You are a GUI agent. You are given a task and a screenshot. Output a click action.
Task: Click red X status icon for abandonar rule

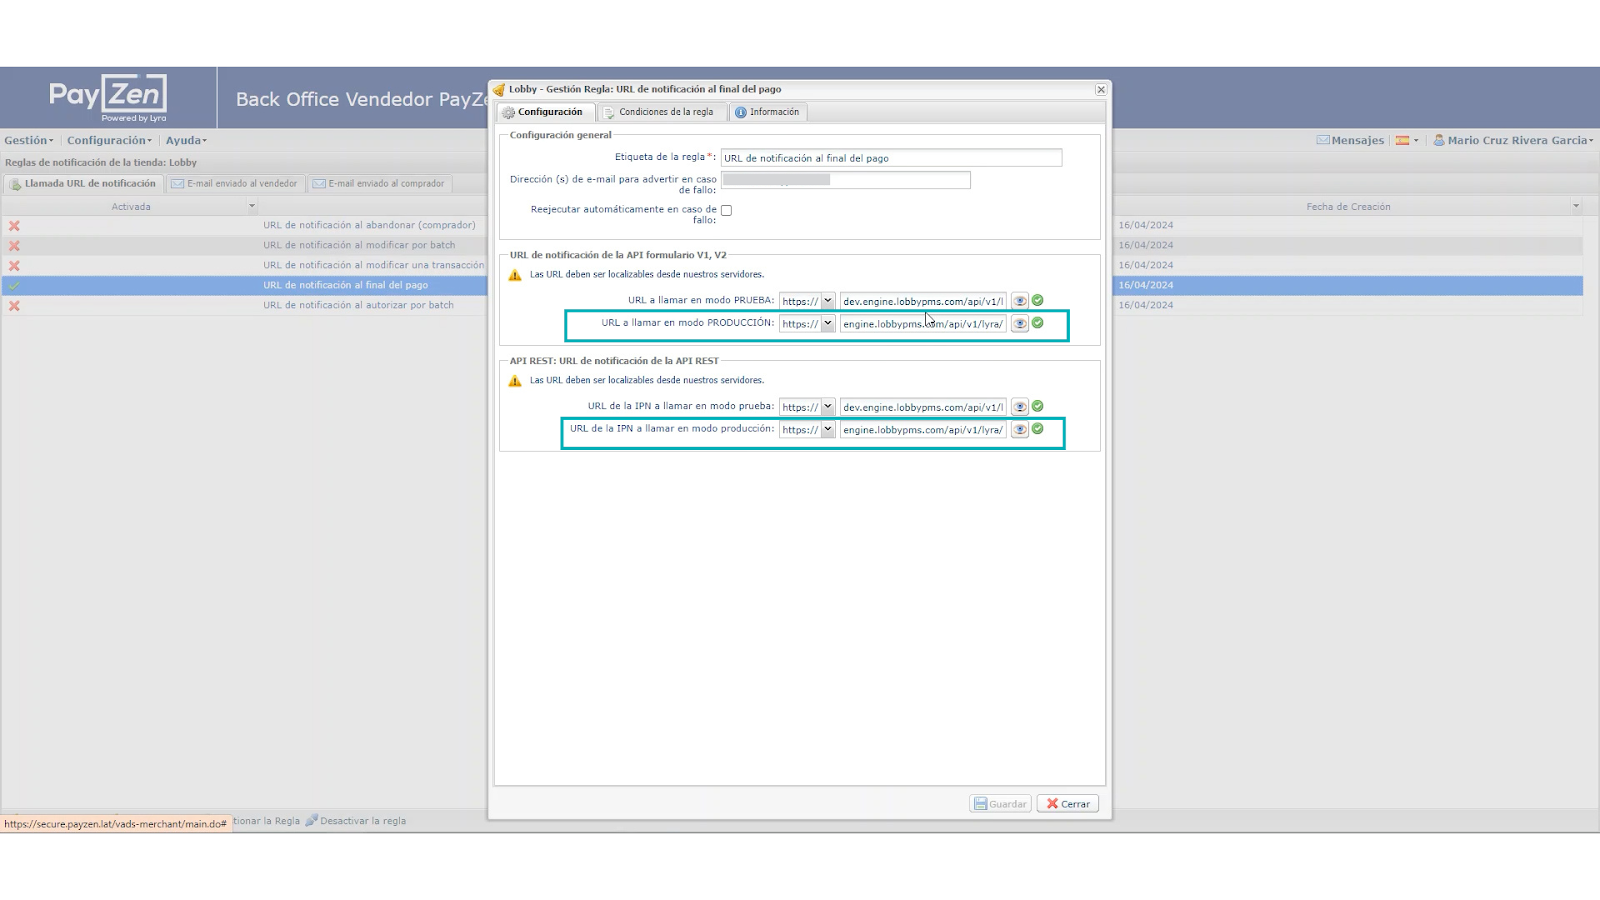point(14,226)
